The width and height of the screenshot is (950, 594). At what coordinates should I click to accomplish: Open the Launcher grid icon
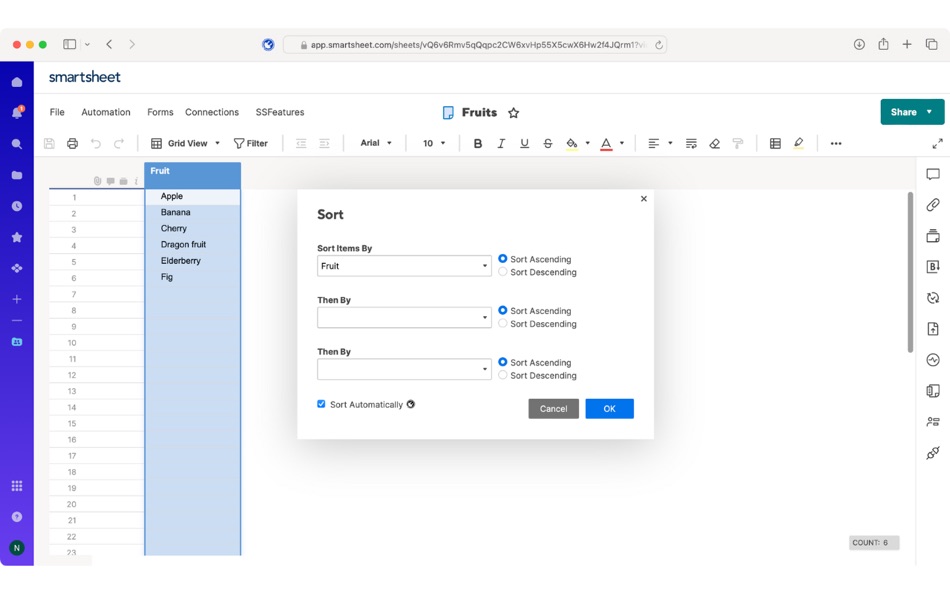(x=17, y=486)
